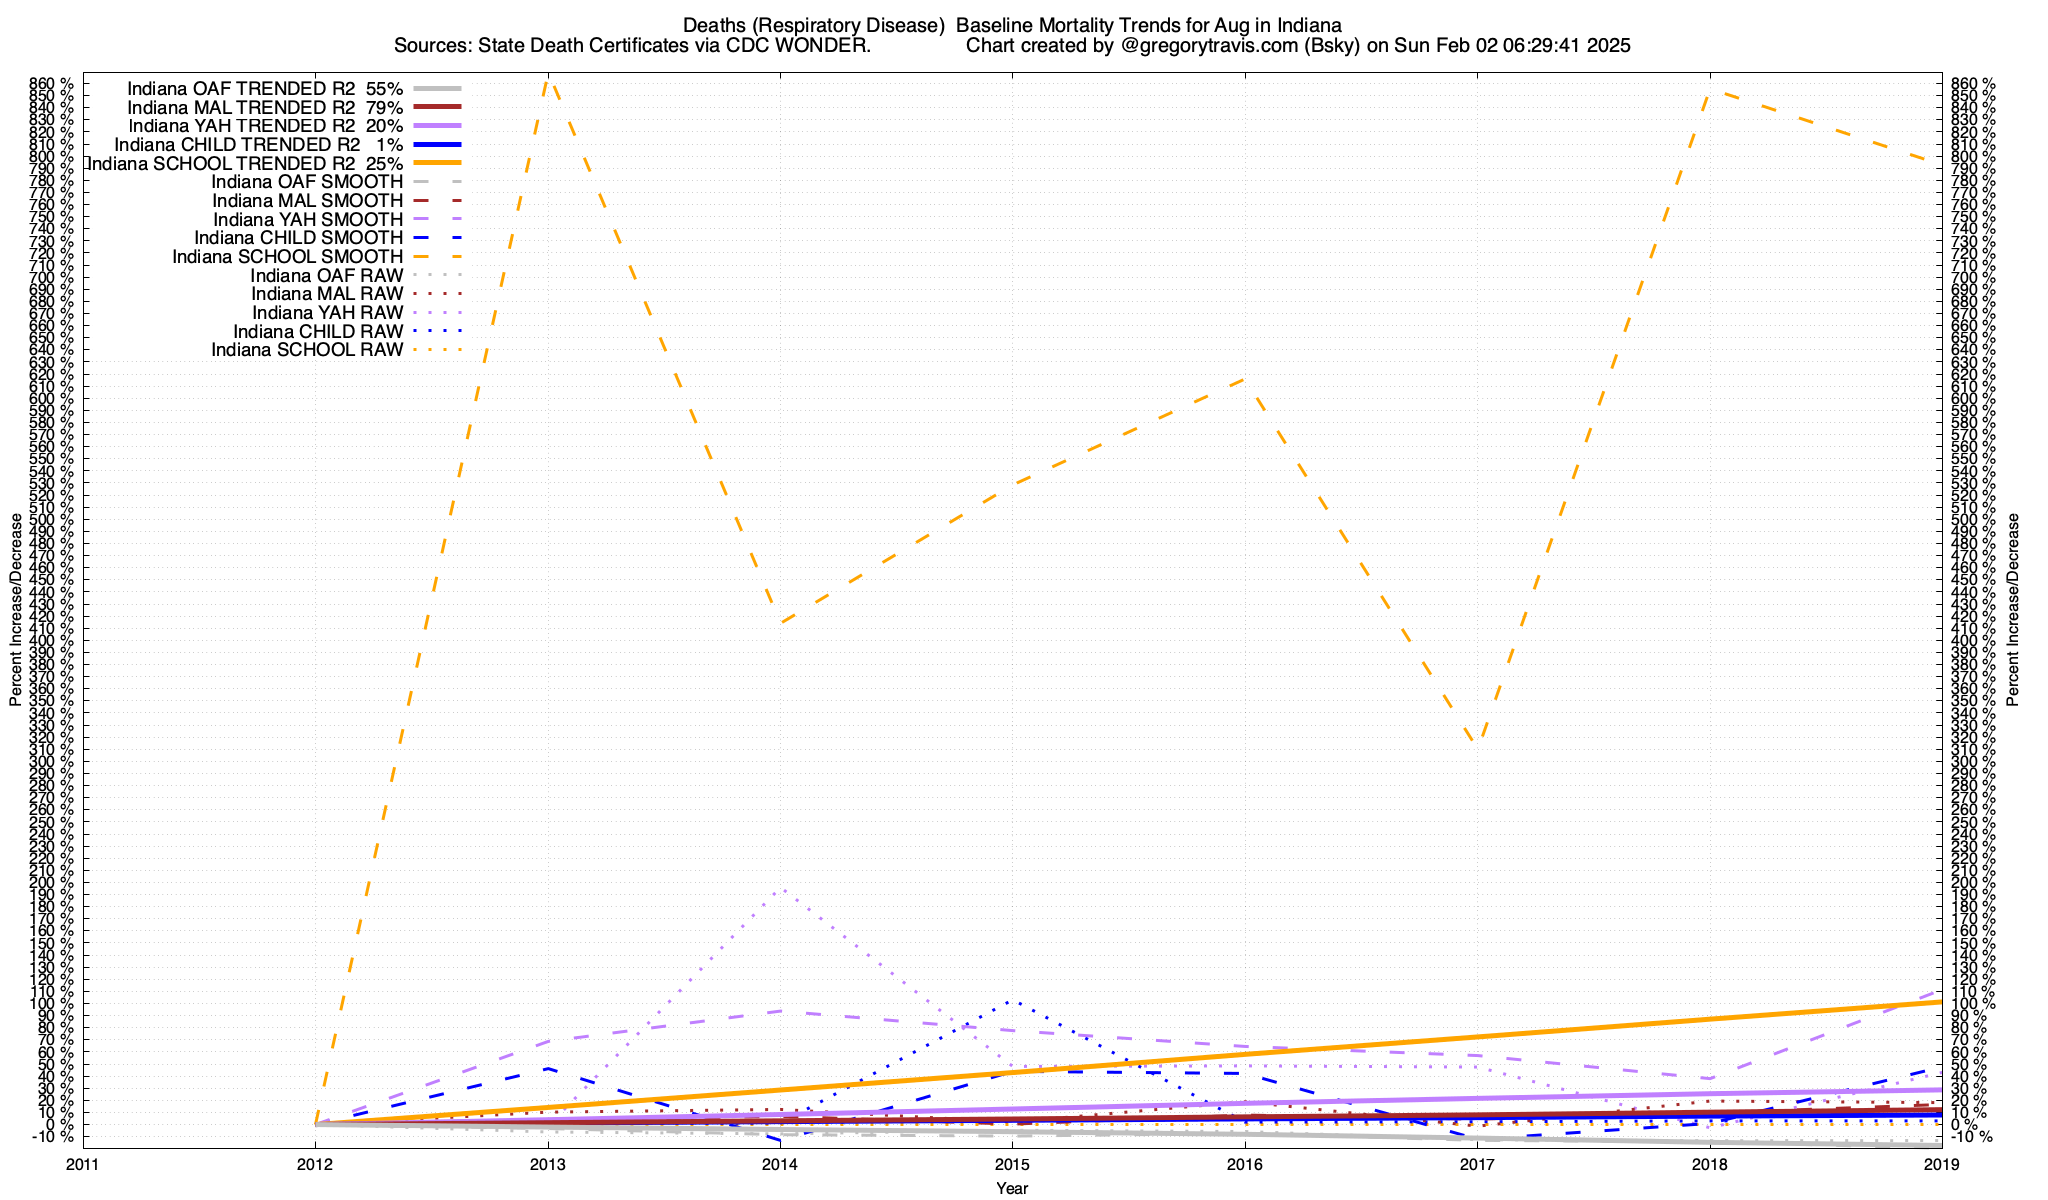Select the Indiana YAH RAW legend label
The image size is (2048, 1200).
[327, 313]
